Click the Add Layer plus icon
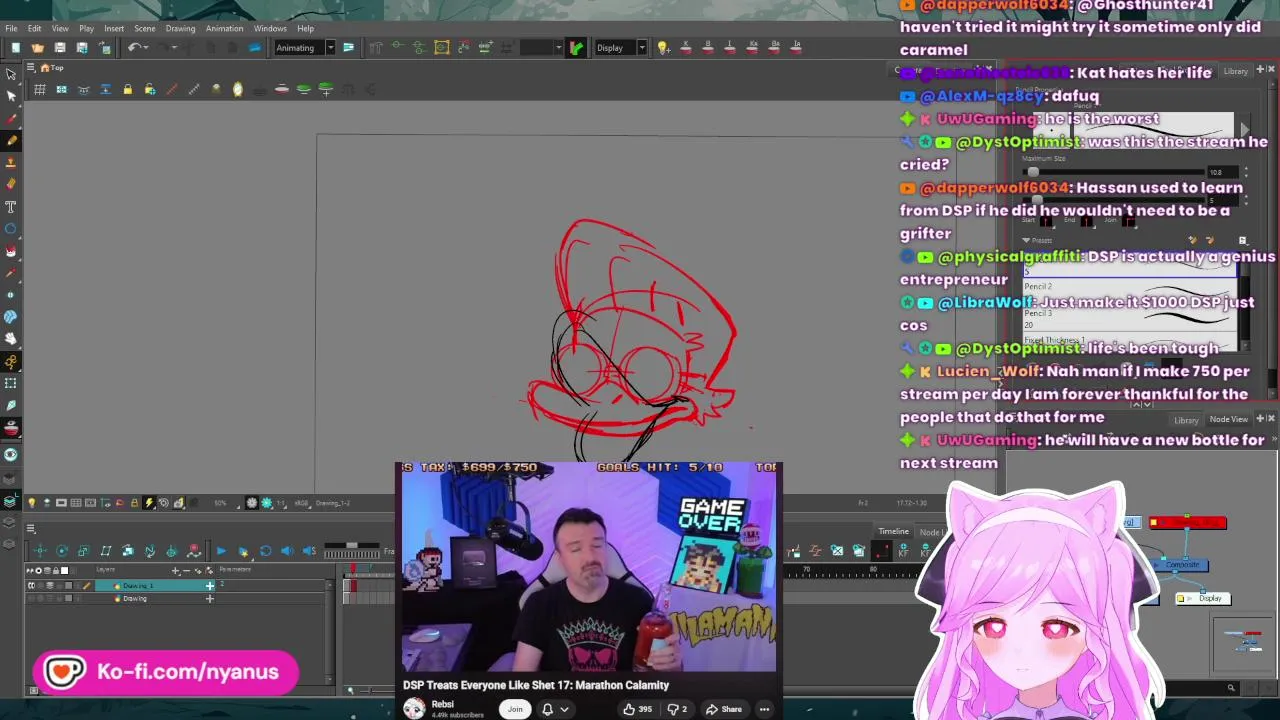 (x=176, y=571)
